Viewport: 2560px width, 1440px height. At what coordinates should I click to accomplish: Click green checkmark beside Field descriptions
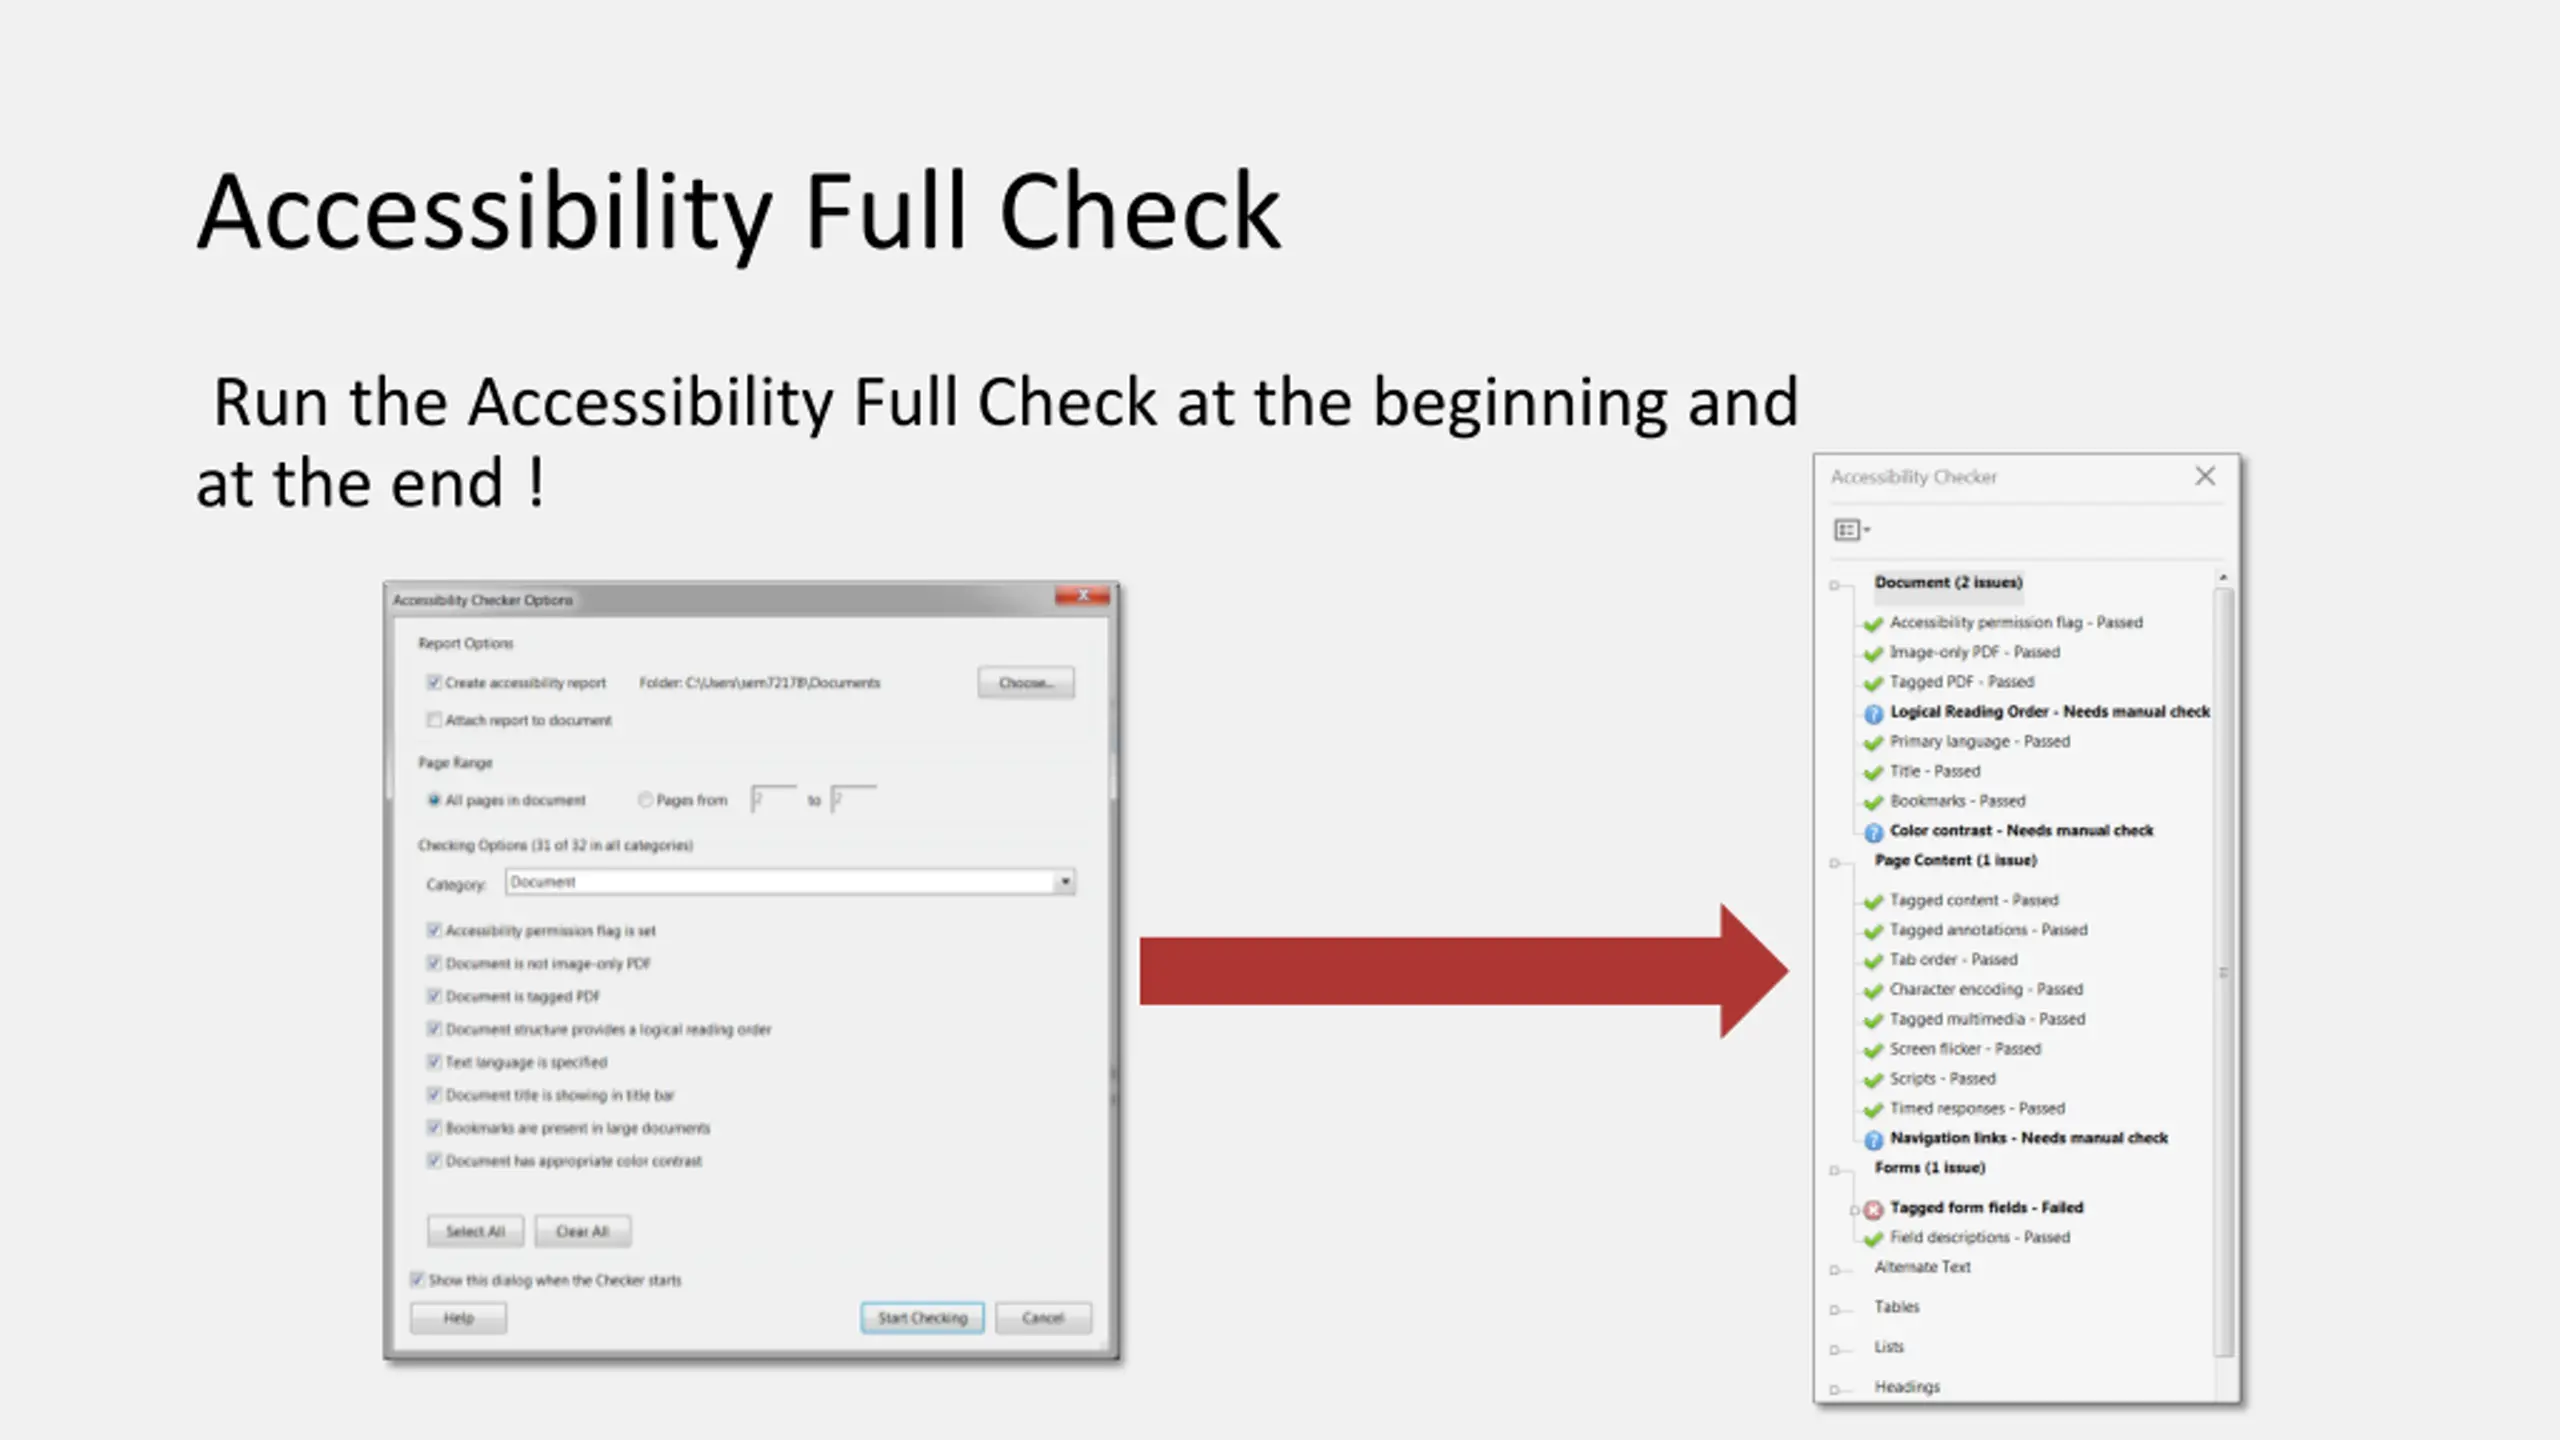pos(1873,1239)
